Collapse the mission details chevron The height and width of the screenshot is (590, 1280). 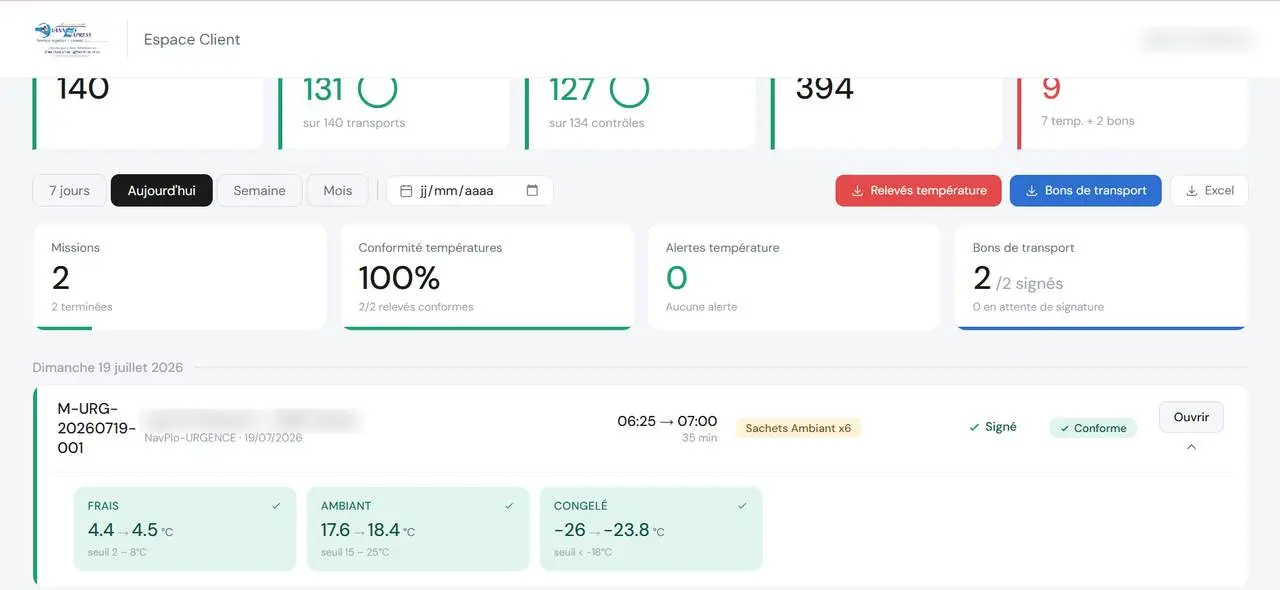tap(1191, 447)
